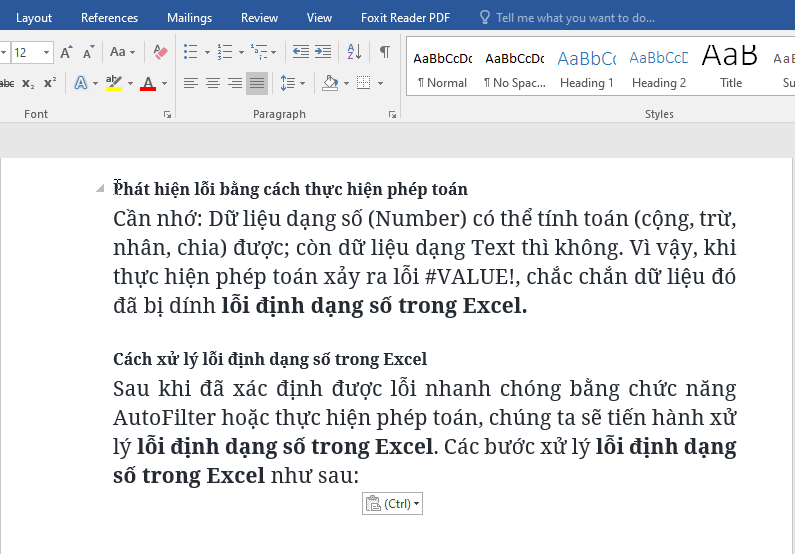Open the Foxit Reader PDF tab
The height and width of the screenshot is (554, 795).
405,18
